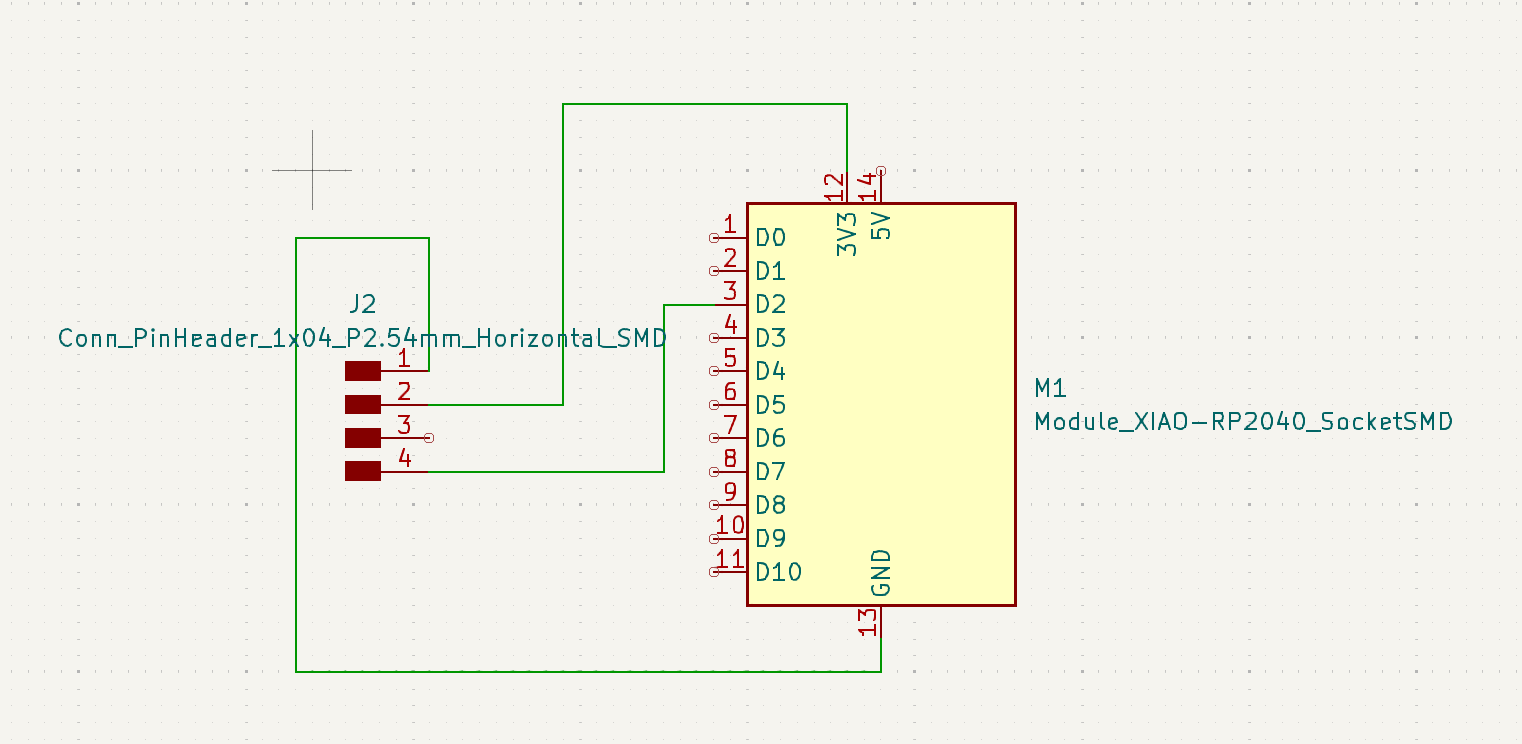Select the D0 pin label

click(x=771, y=238)
